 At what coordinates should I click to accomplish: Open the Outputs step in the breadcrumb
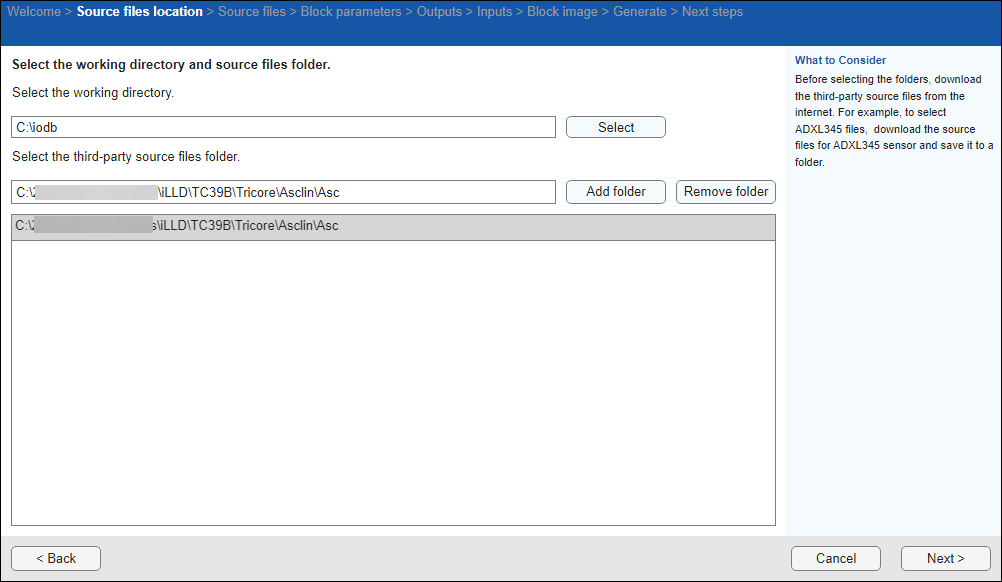click(440, 11)
